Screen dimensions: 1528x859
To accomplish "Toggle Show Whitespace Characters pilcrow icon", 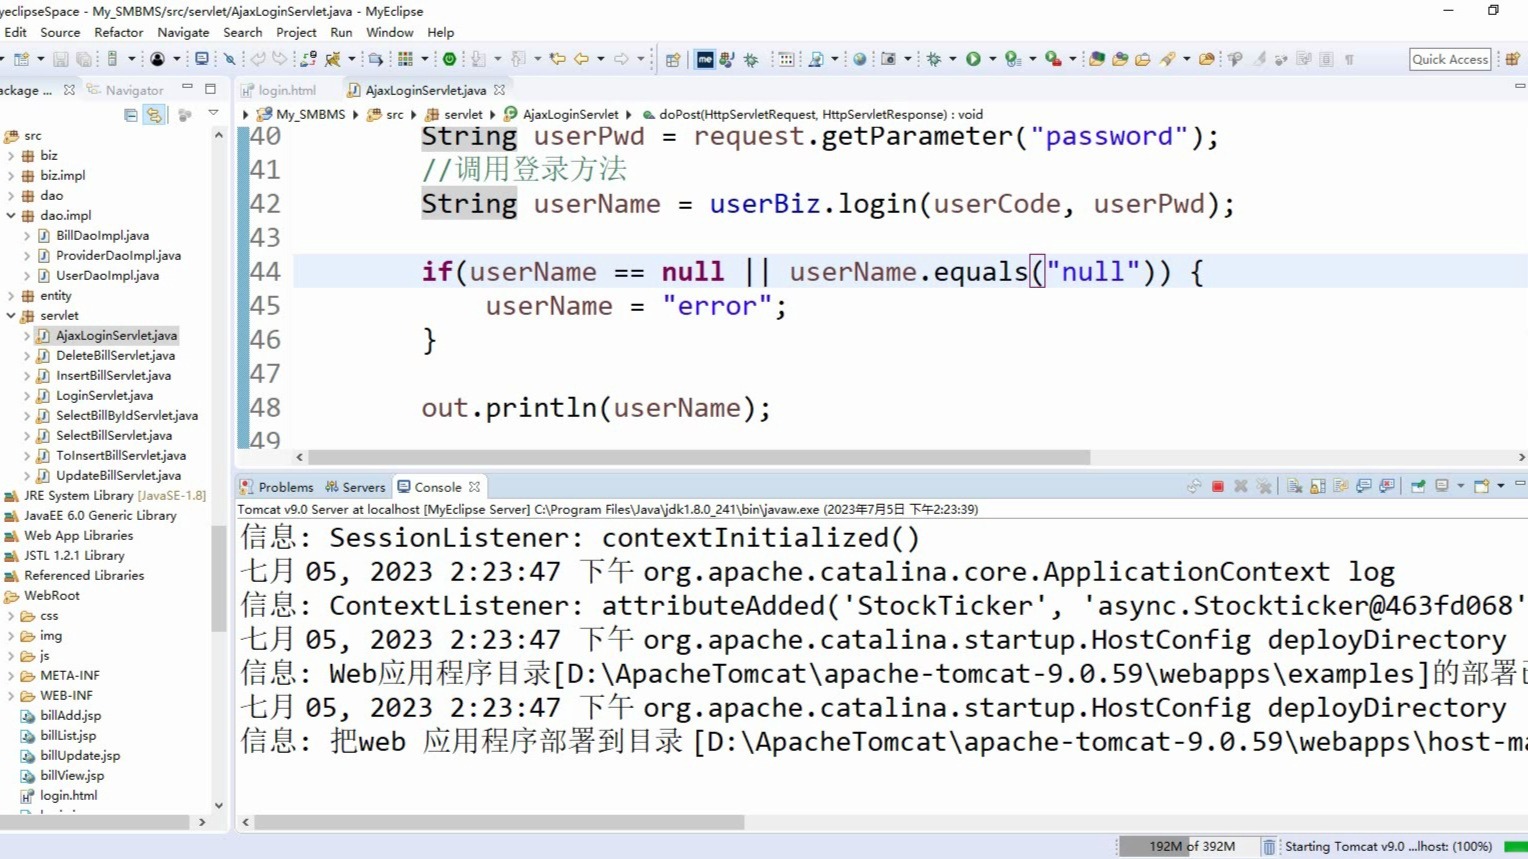I will click(x=1349, y=60).
